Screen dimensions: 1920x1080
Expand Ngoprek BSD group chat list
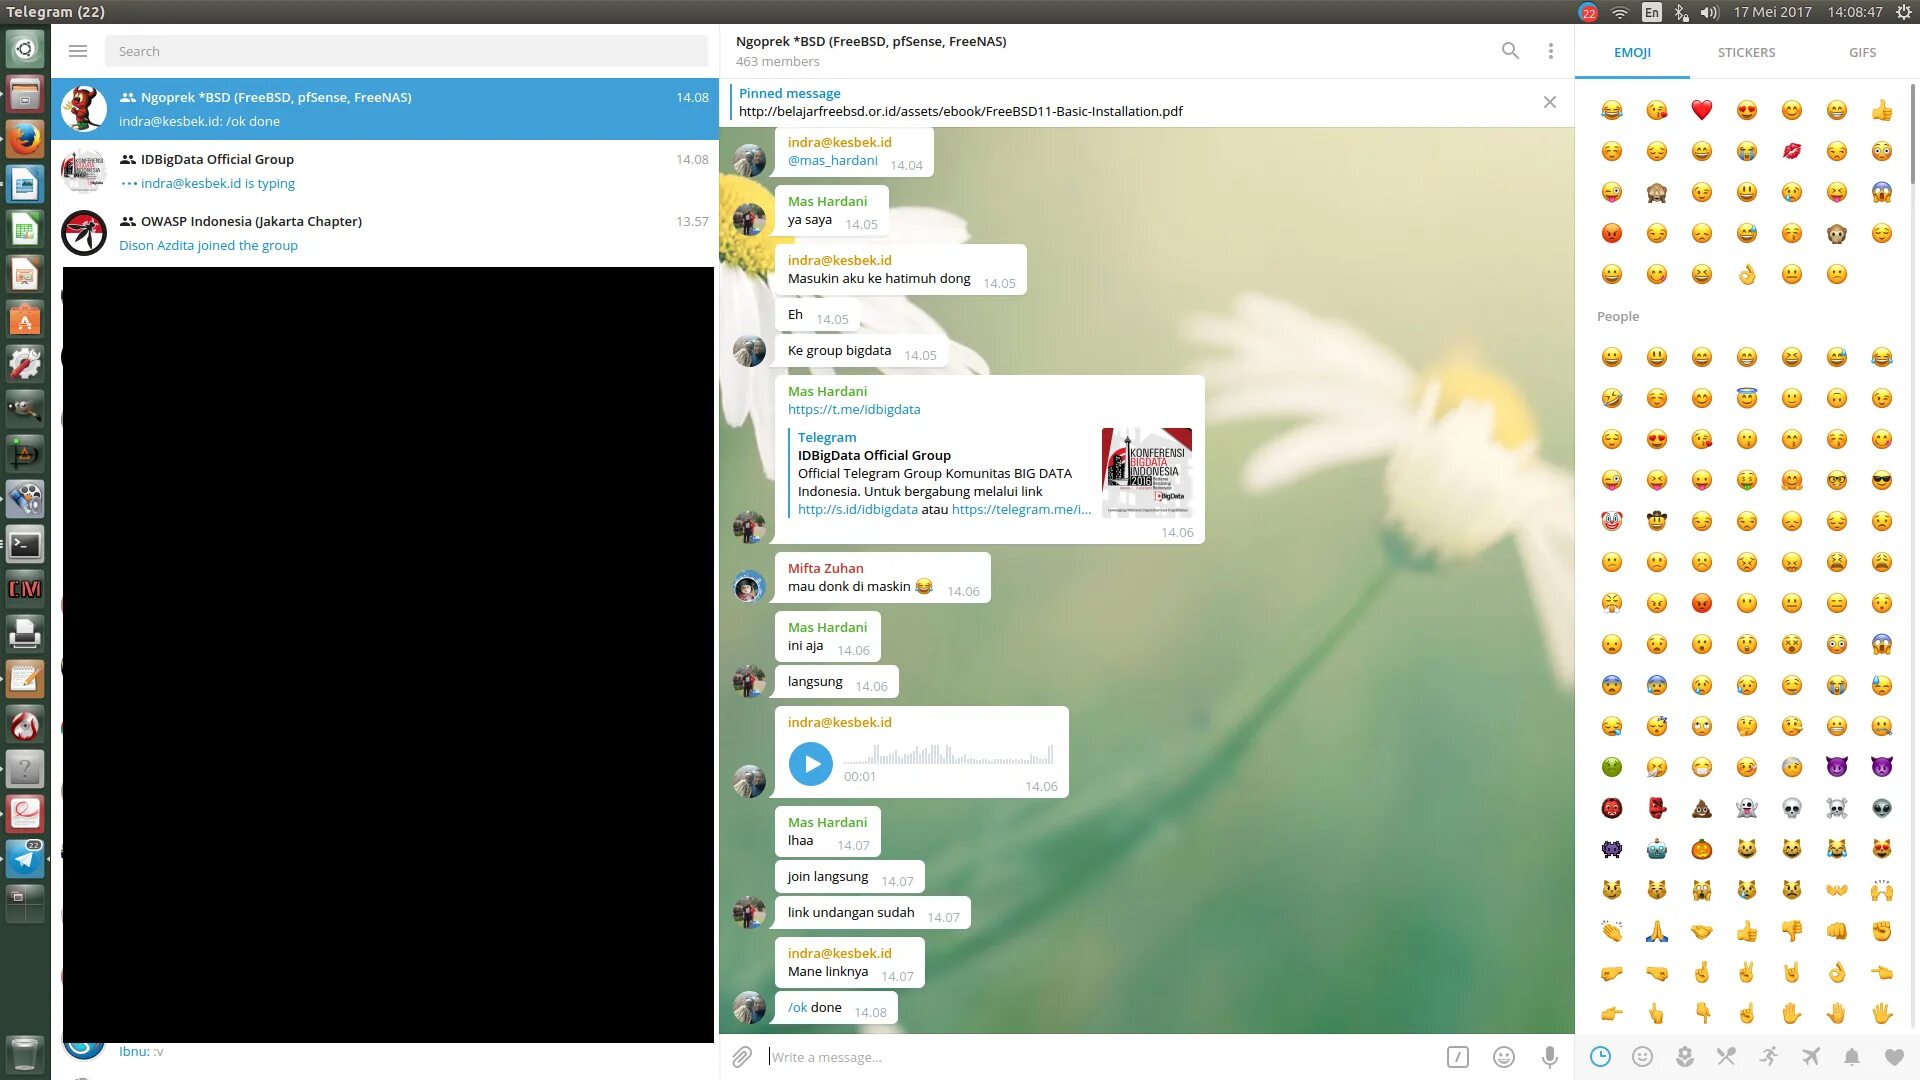(x=386, y=108)
